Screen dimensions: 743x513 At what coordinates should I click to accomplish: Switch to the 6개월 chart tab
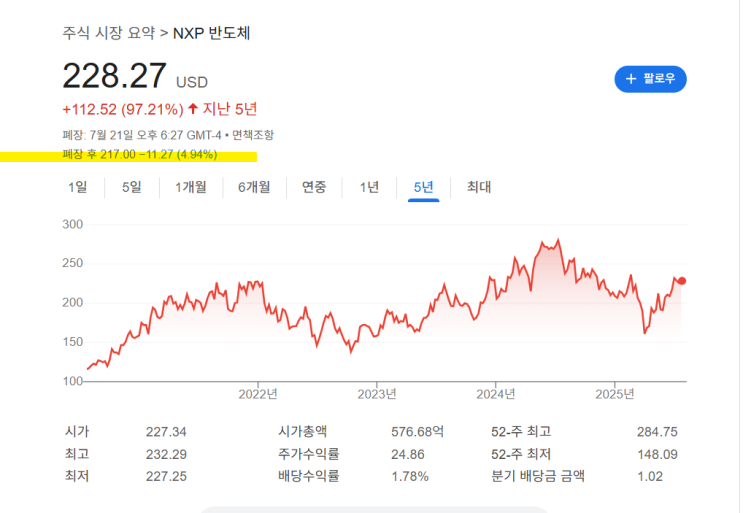(254, 187)
